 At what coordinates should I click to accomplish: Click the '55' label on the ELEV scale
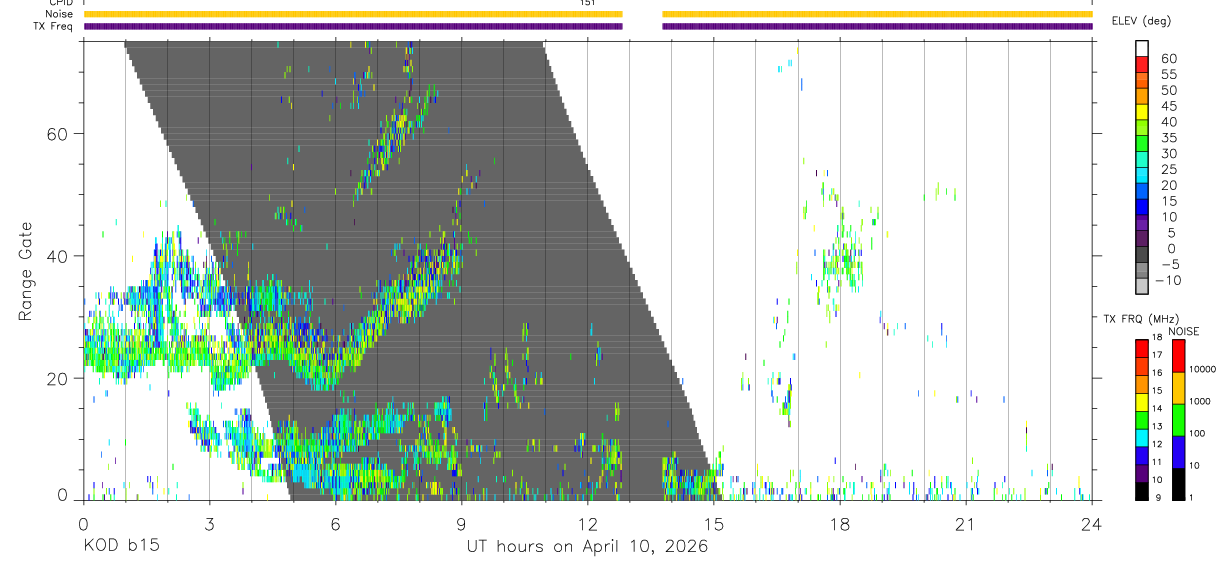click(1169, 74)
